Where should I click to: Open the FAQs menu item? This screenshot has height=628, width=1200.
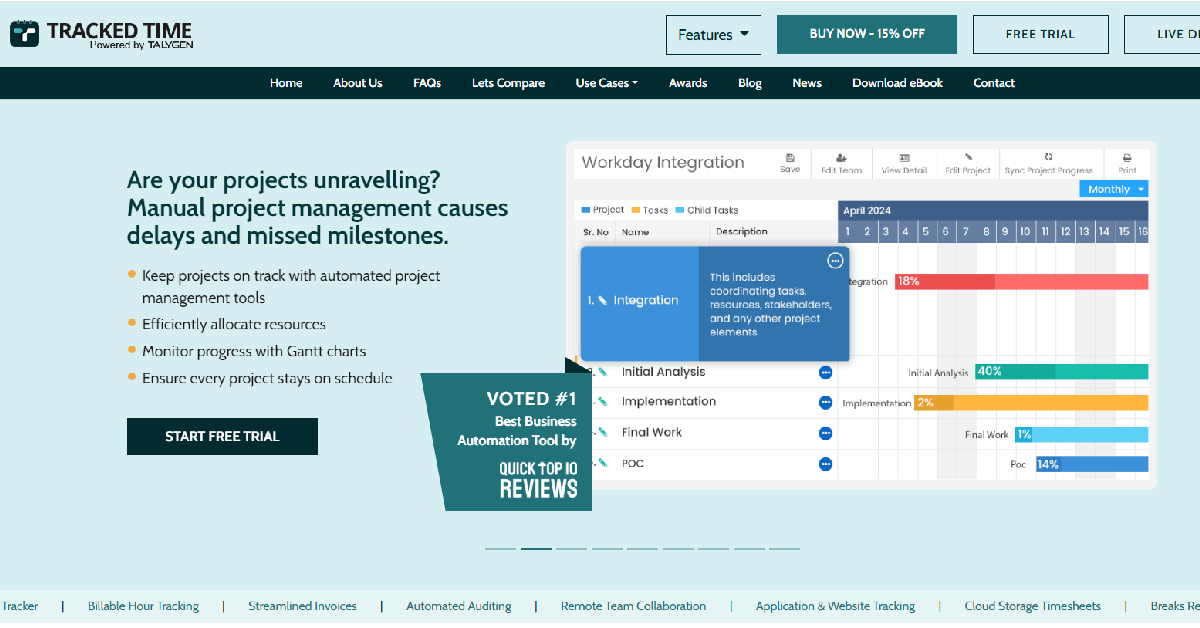(427, 83)
